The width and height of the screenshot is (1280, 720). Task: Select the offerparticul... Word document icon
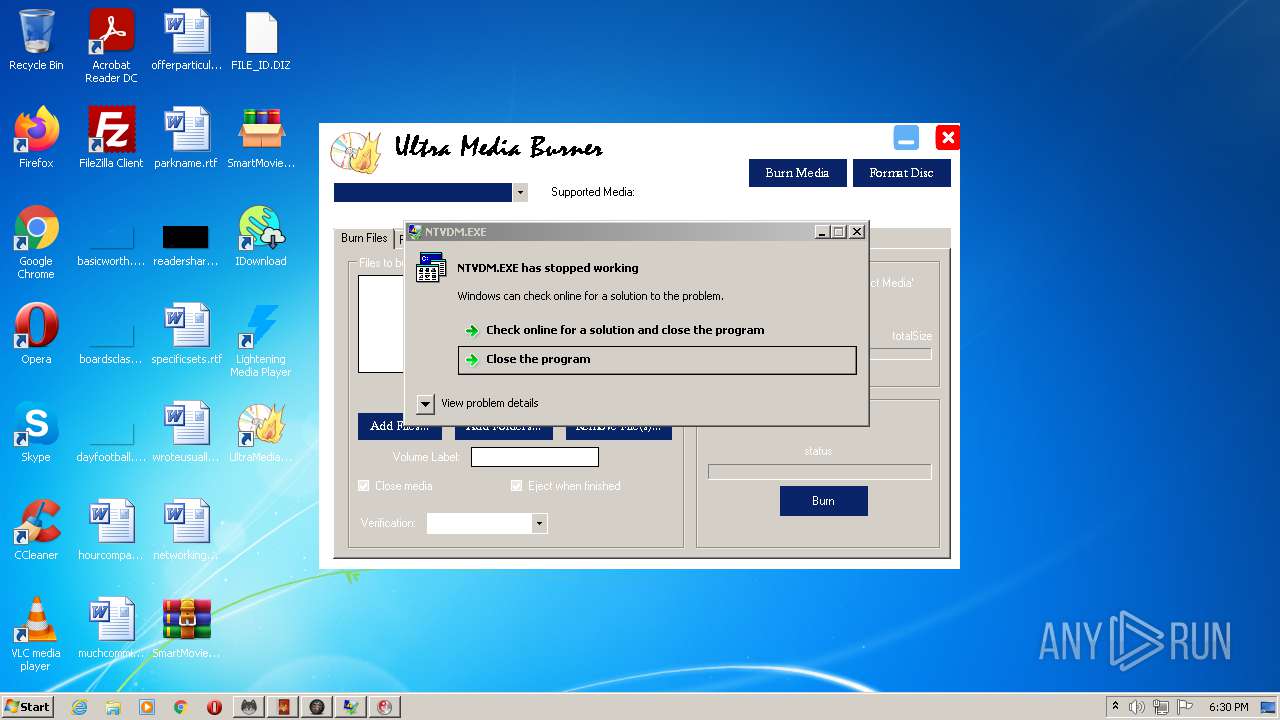click(187, 40)
